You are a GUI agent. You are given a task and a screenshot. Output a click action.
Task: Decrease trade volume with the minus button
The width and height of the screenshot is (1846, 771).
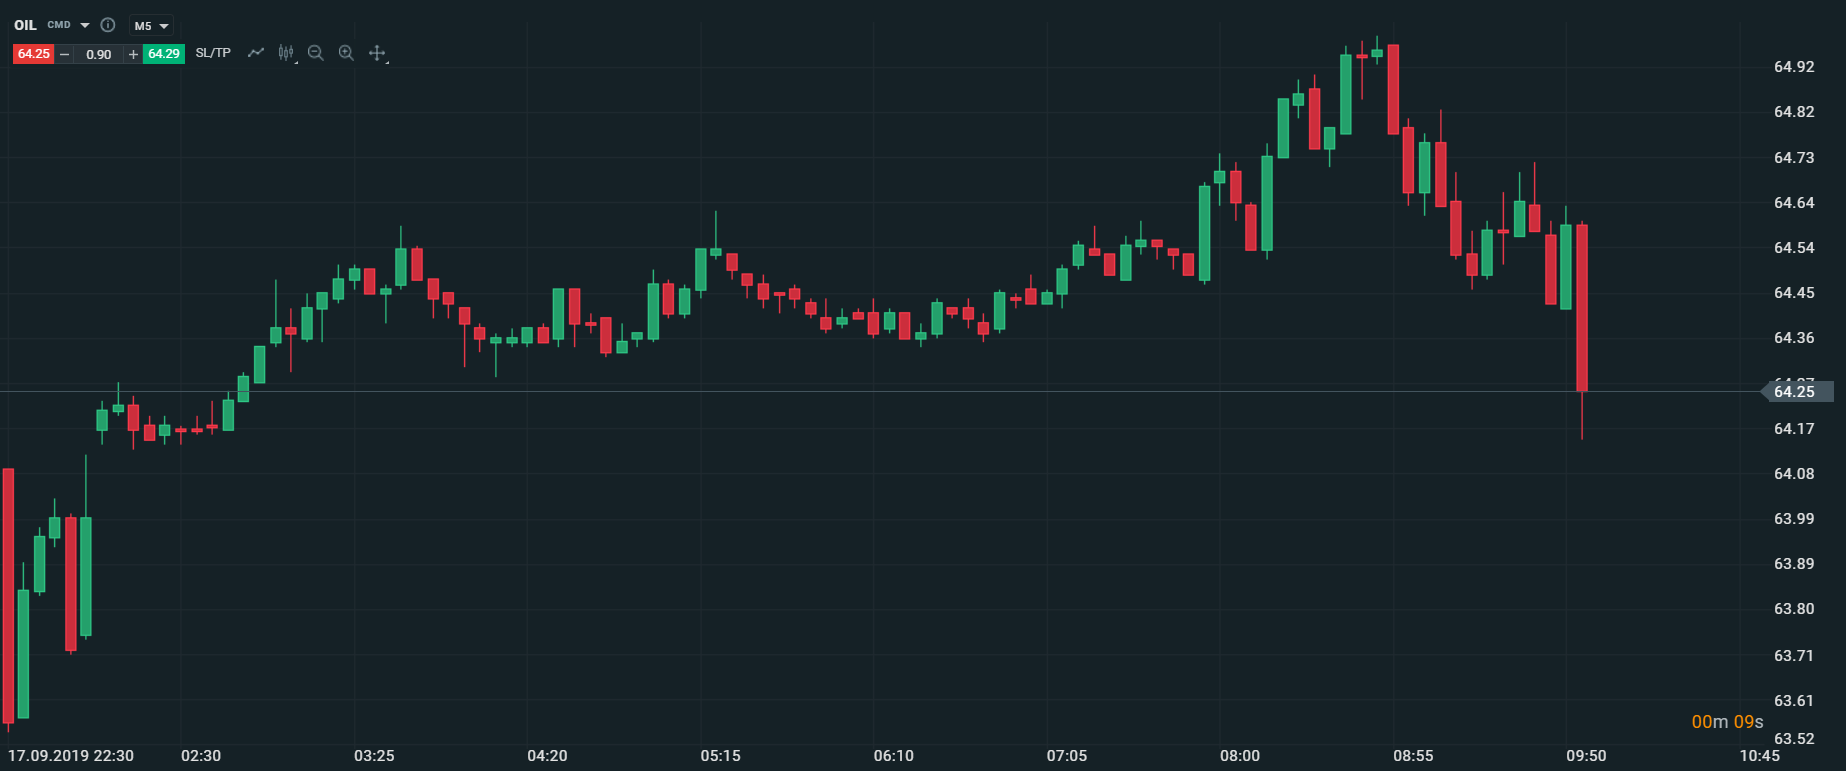pyautogui.click(x=65, y=54)
